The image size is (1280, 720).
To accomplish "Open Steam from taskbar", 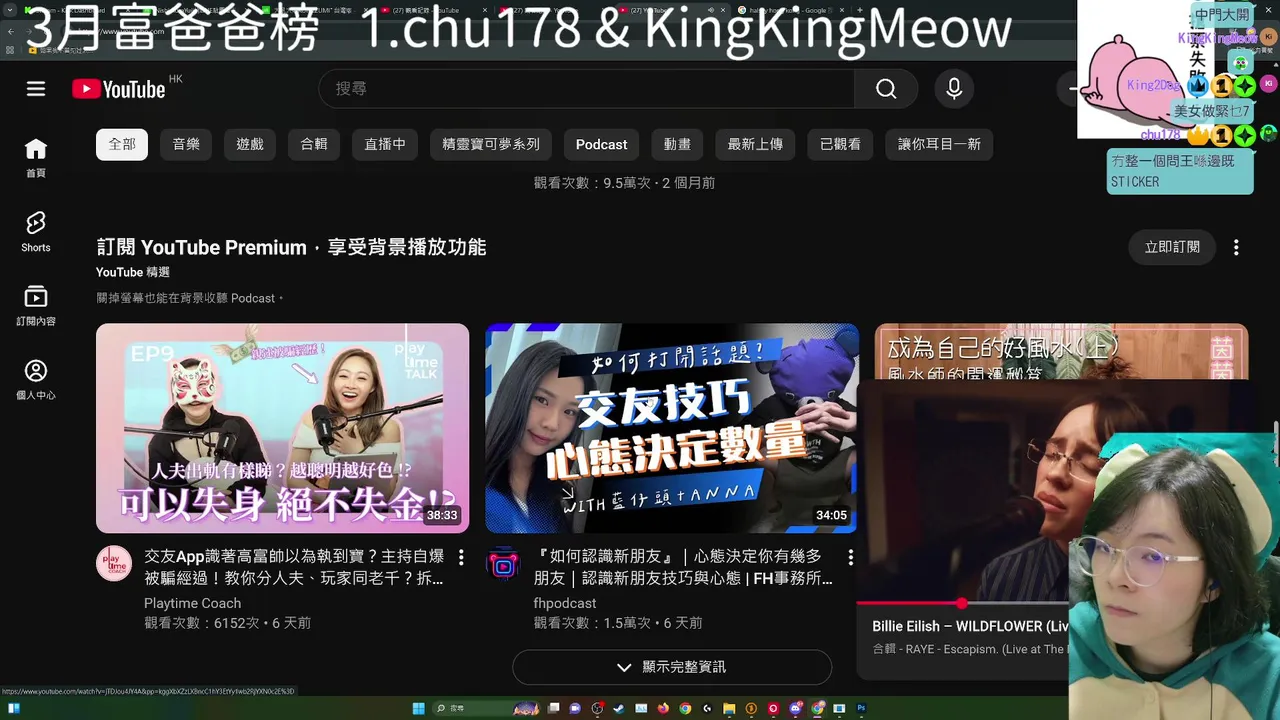I will tap(619, 709).
